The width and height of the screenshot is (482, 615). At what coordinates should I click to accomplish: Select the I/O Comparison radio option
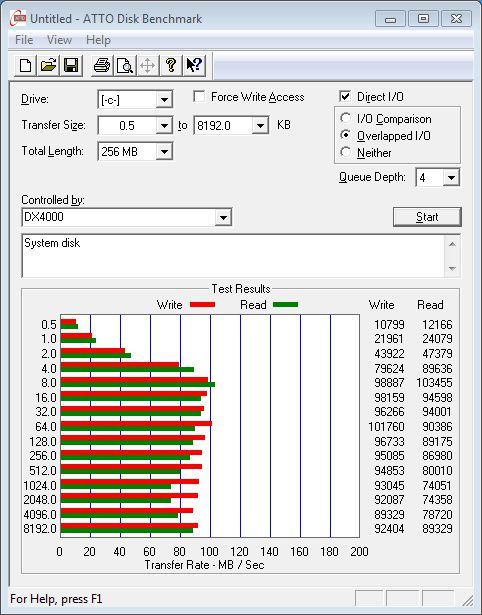pyautogui.click(x=346, y=118)
